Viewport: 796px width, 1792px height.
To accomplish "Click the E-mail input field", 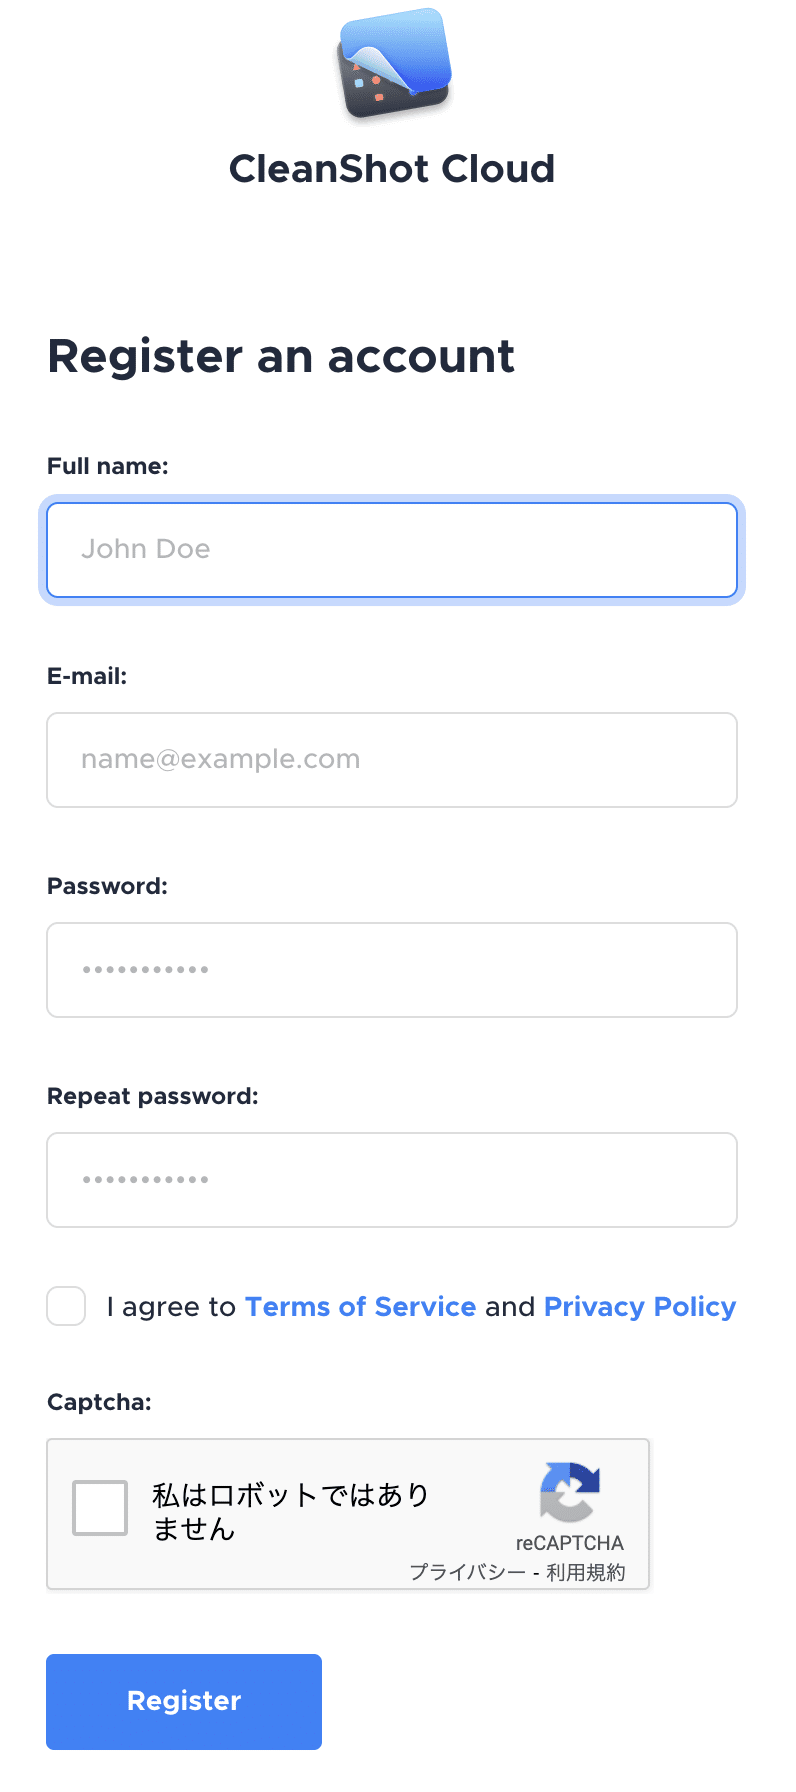I will tap(392, 760).
